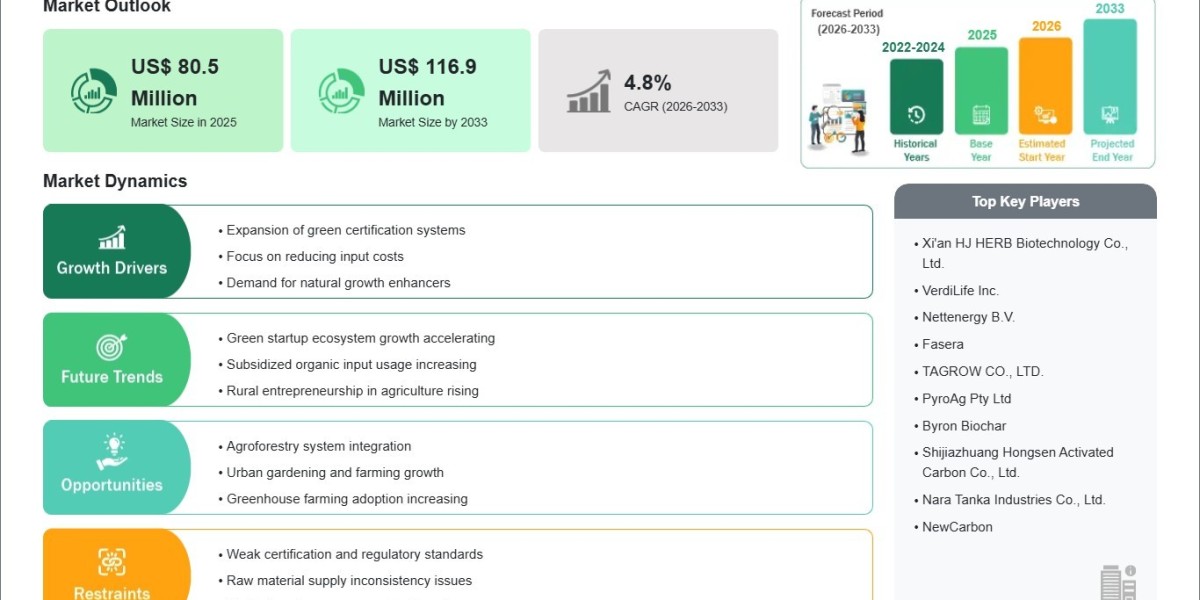The height and width of the screenshot is (600, 1200).
Task: Click Xi'an HJ HERB Biotechnology Co., Ltd.
Action: 1025,253
